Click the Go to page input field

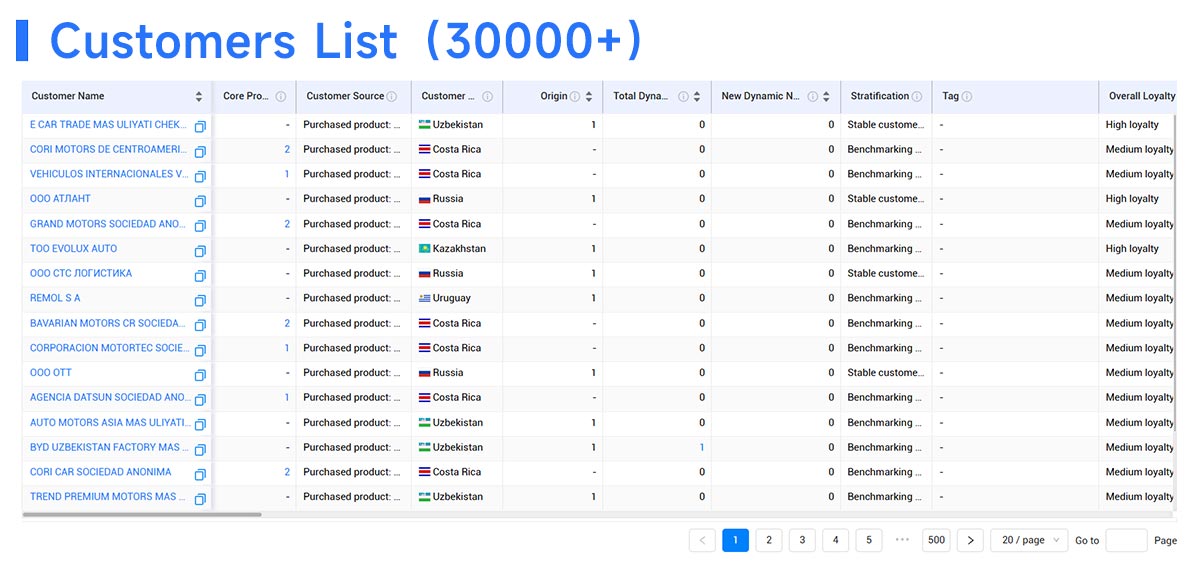(1126, 540)
